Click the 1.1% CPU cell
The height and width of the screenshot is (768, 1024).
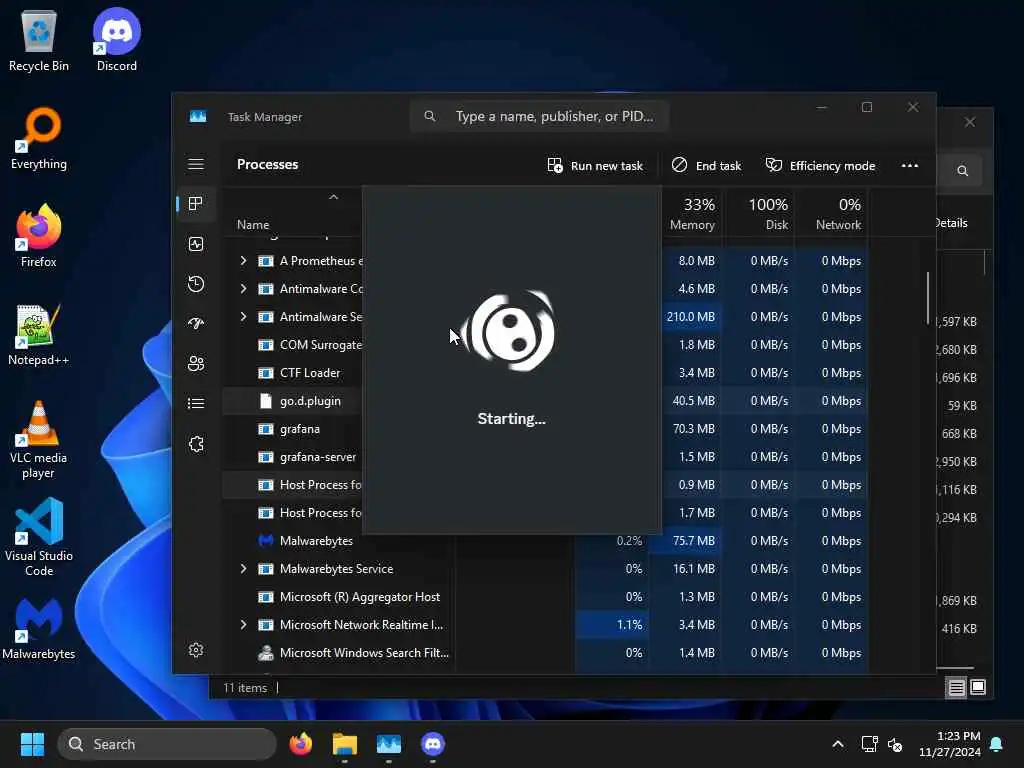click(613, 625)
